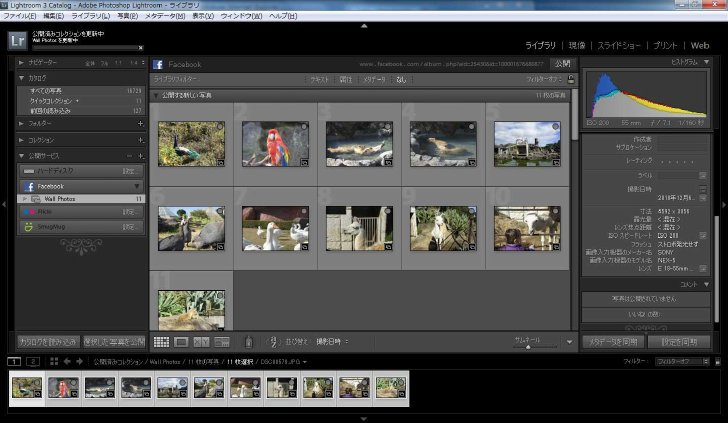Viewport: 728px width, 423px height.
Task: Collapse the Comments panel
Action: [x=706, y=284]
